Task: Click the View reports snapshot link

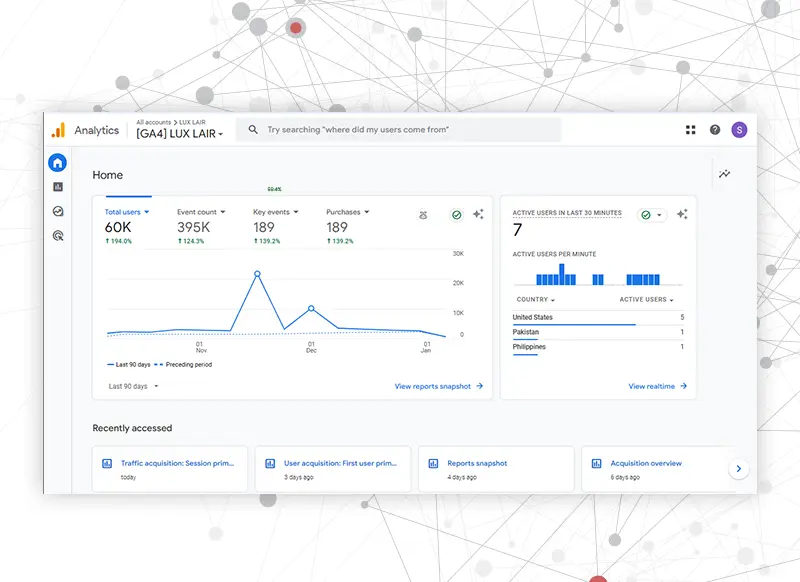Action: tap(438, 386)
